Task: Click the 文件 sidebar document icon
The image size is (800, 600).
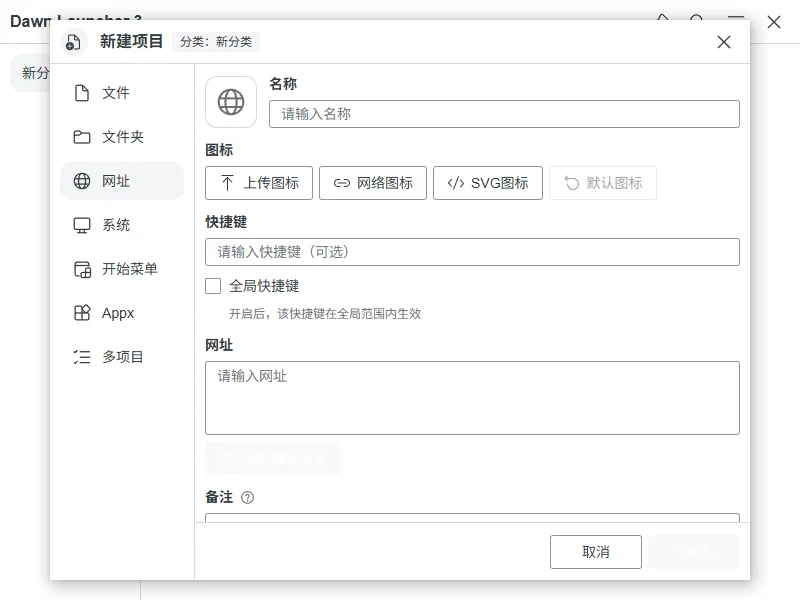Action: 82,93
